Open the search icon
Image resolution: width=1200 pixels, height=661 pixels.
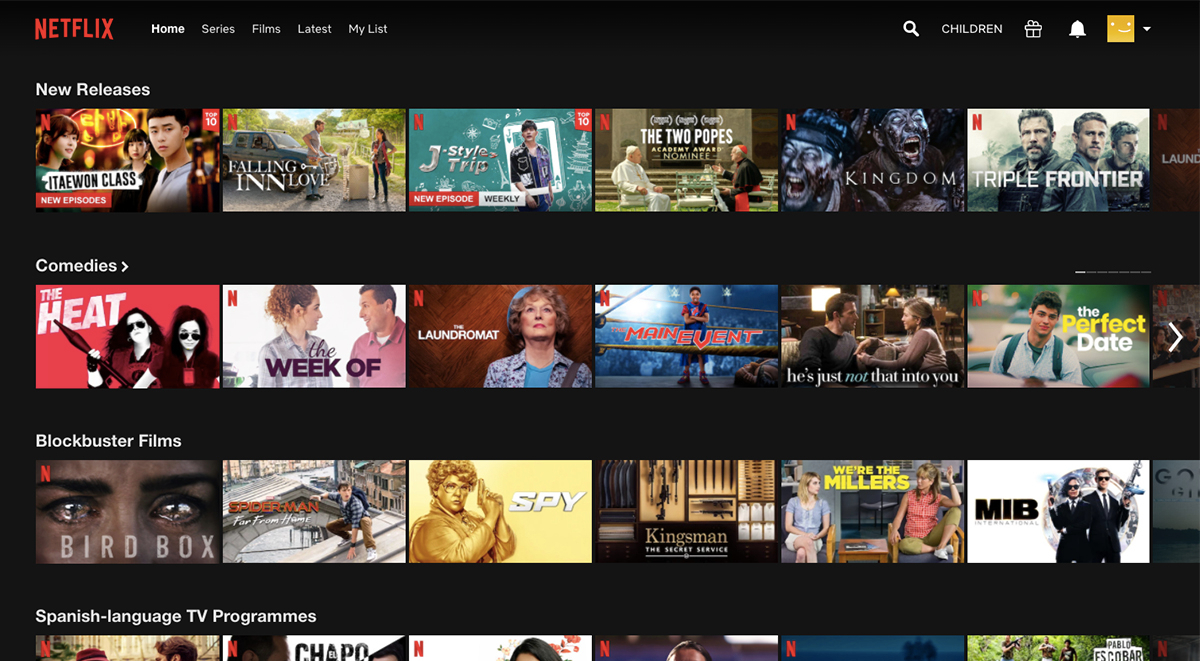(x=911, y=29)
